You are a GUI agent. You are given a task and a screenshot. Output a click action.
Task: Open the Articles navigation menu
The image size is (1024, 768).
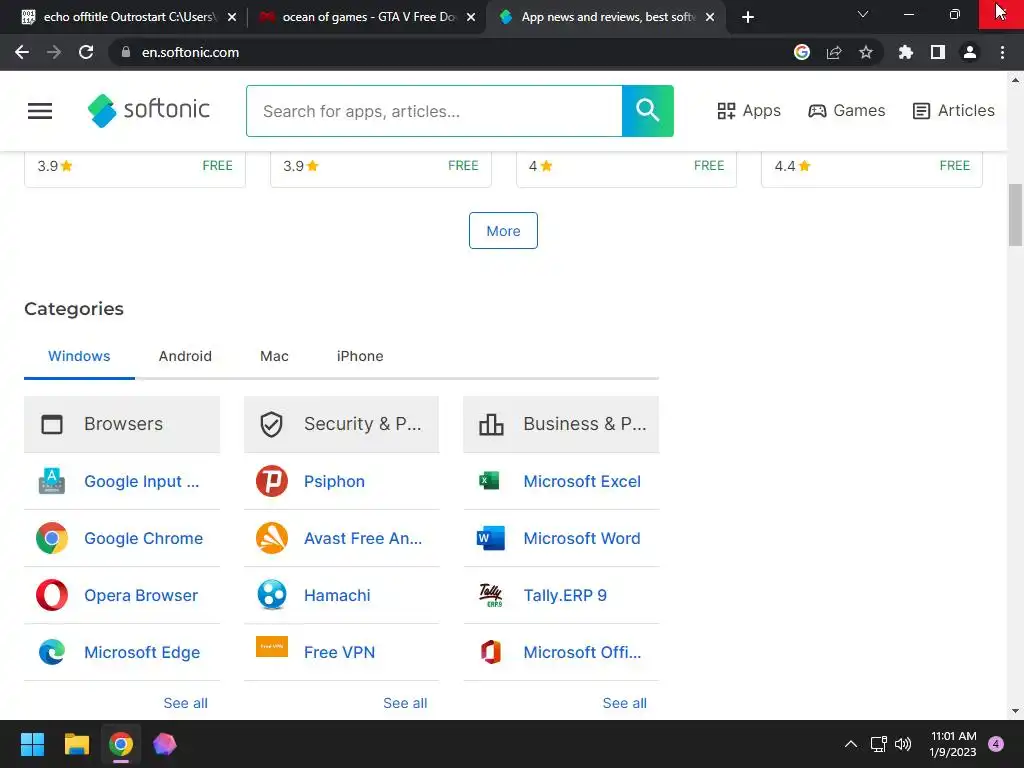953,110
